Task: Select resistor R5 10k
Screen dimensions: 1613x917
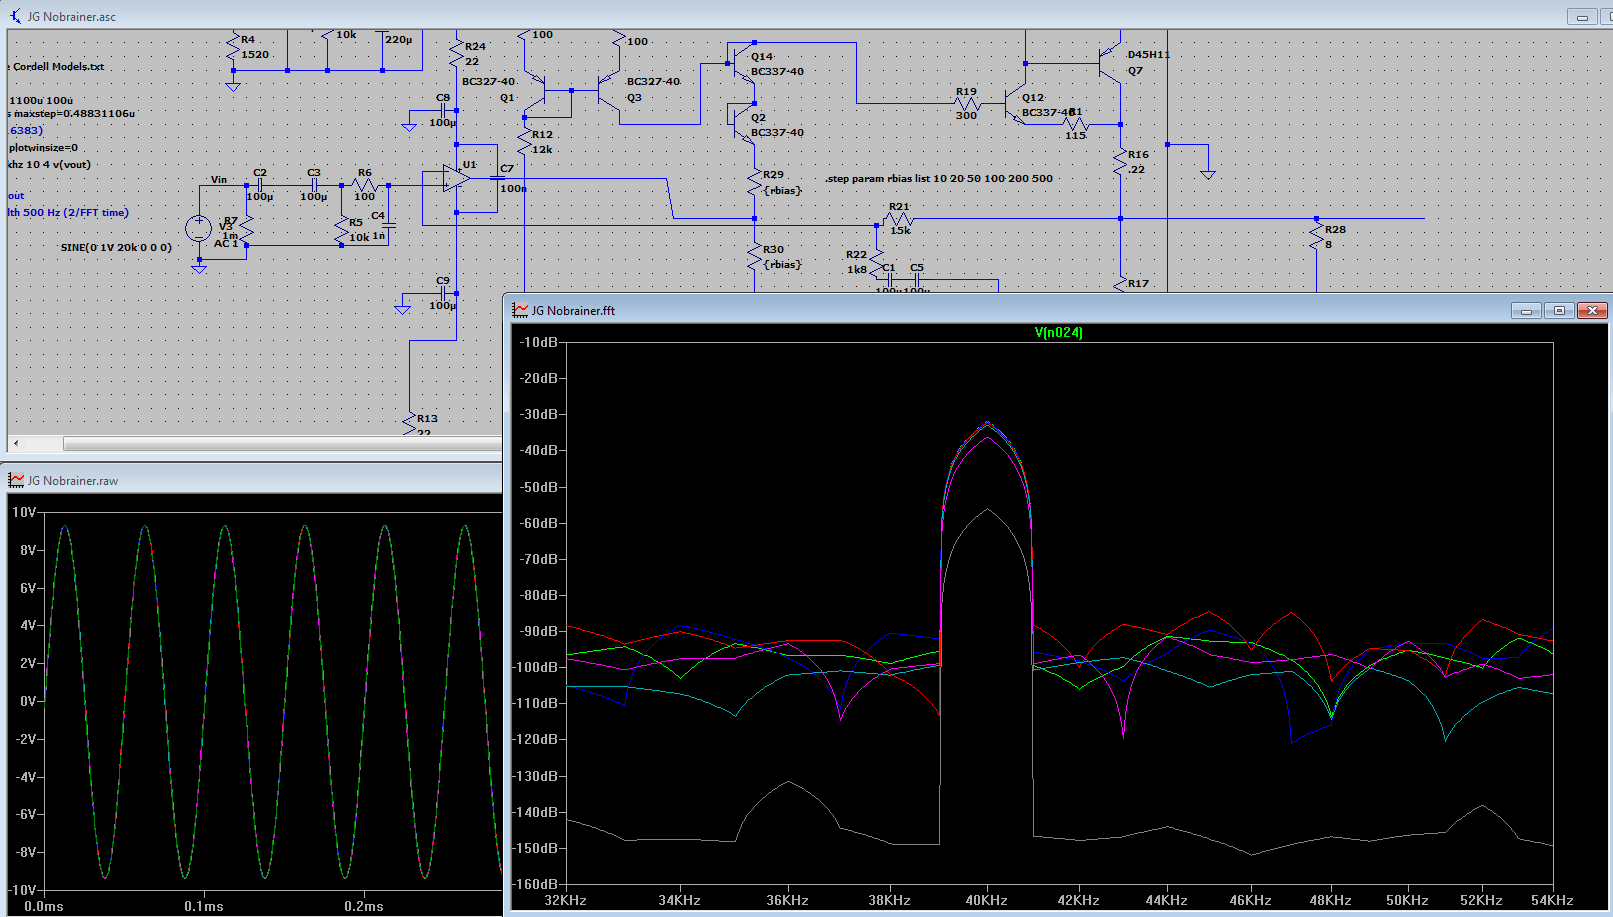Action: [x=342, y=230]
